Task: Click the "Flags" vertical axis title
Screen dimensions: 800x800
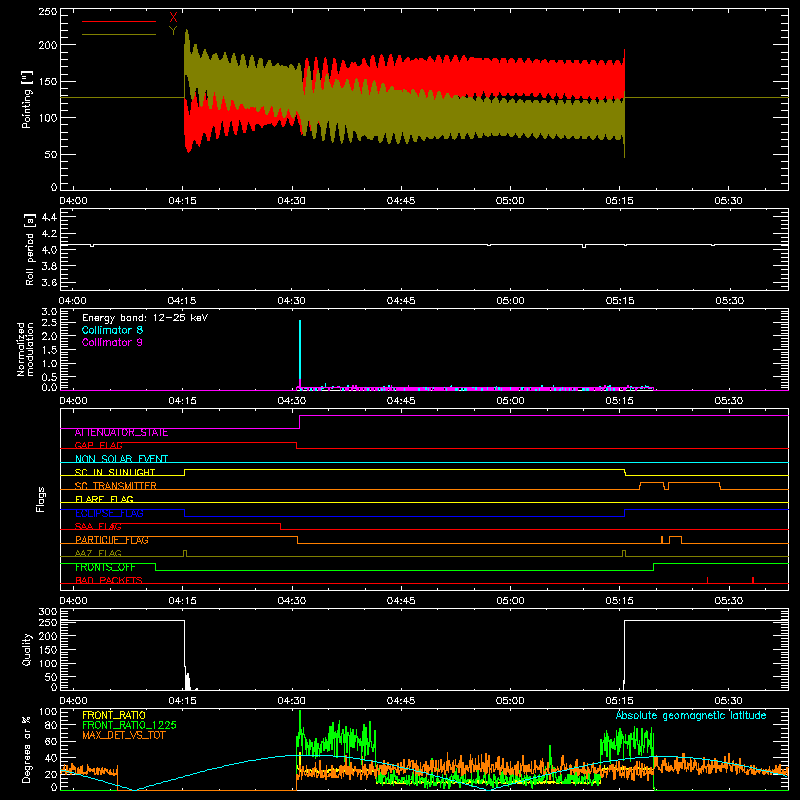Action: click(40, 499)
